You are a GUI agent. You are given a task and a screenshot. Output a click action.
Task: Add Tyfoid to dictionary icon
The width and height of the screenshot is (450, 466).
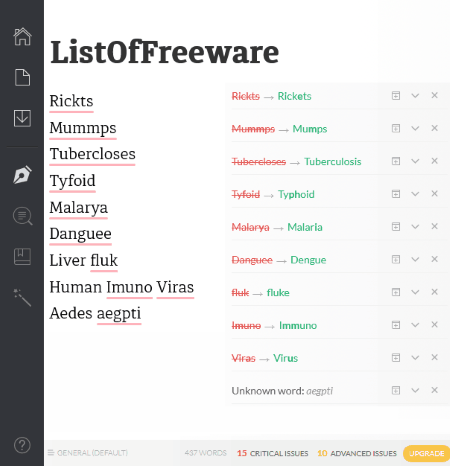[x=396, y=194]
